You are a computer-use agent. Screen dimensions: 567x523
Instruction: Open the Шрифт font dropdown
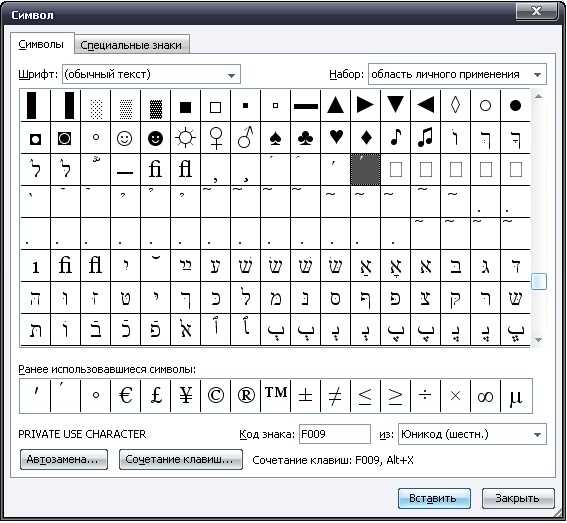pyautogui.click(x=151, y=74)
